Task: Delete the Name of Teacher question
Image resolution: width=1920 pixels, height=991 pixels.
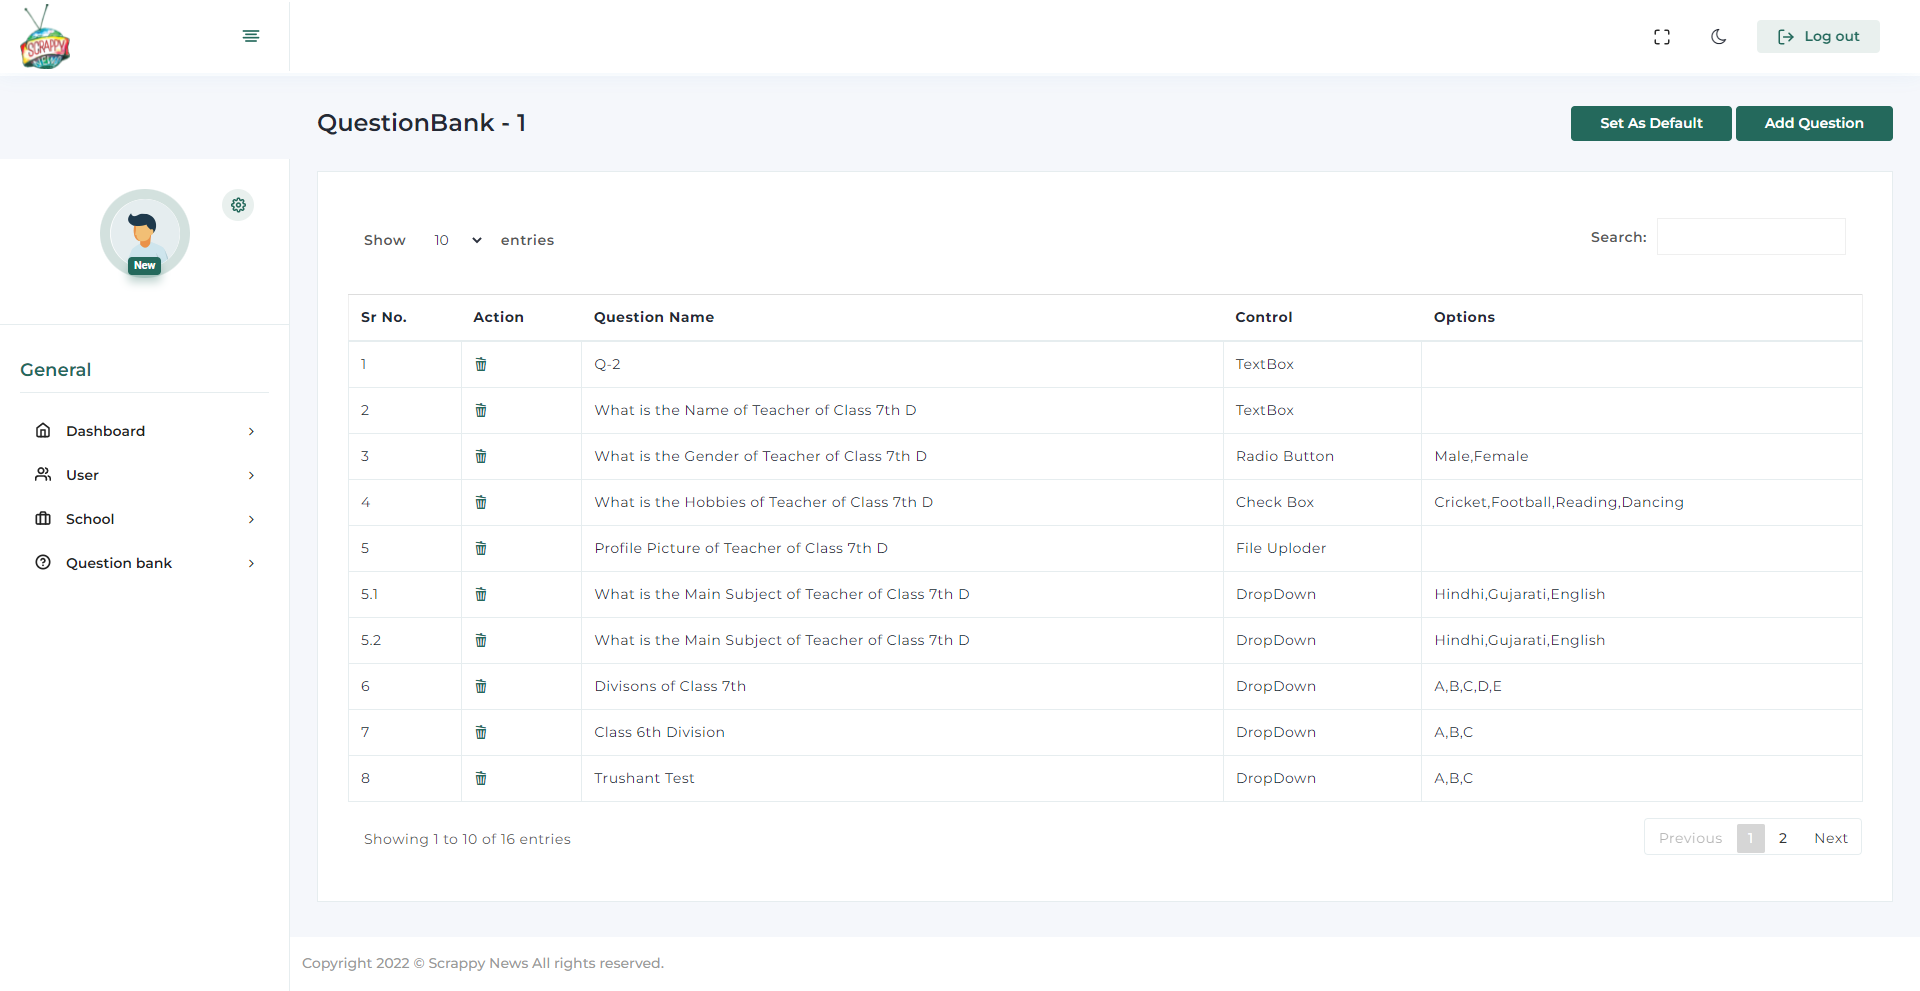Action: pyautogui.click(x=481, y=410)
